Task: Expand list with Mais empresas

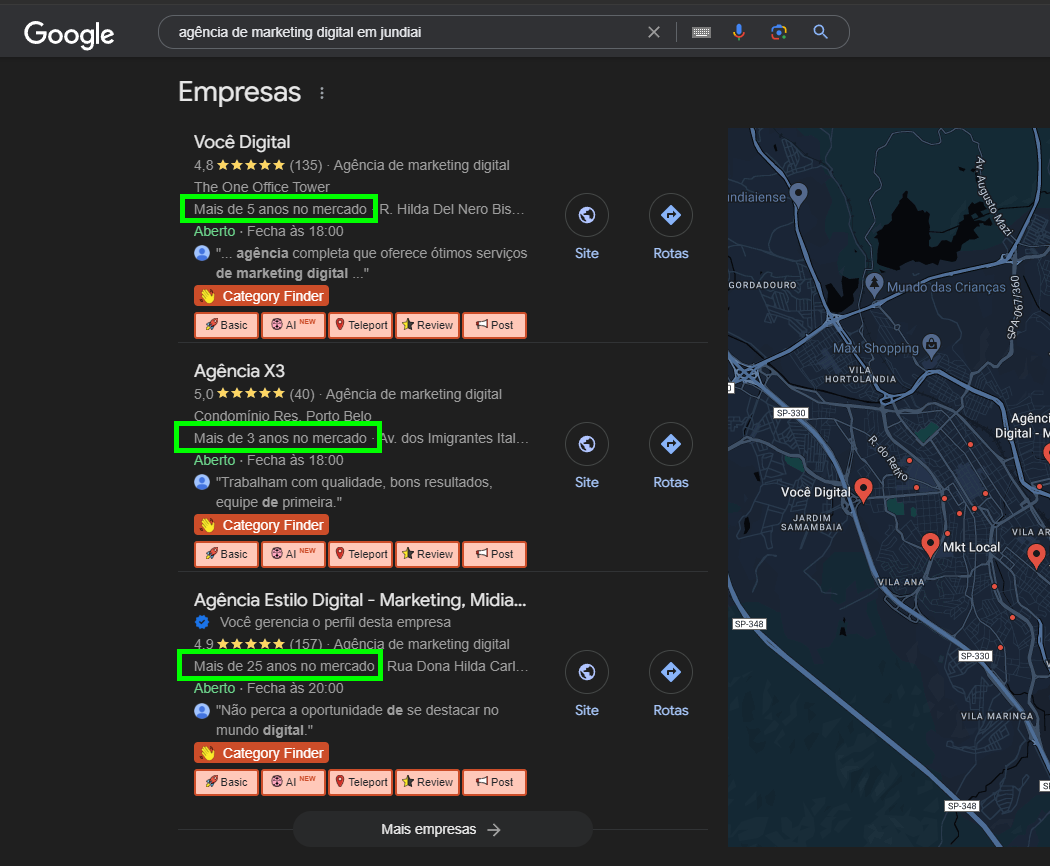Action: tap(442, 829)
